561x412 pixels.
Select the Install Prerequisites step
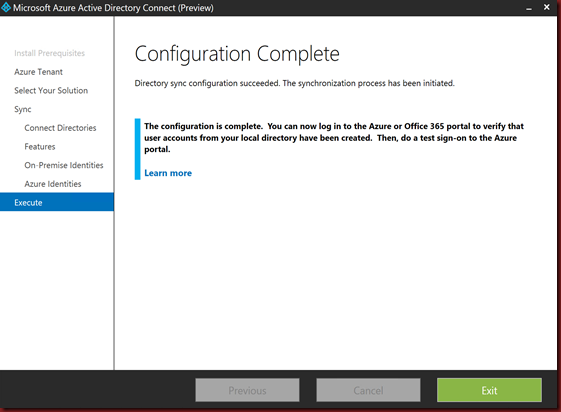pyautogui.click(x=49, y=53)
